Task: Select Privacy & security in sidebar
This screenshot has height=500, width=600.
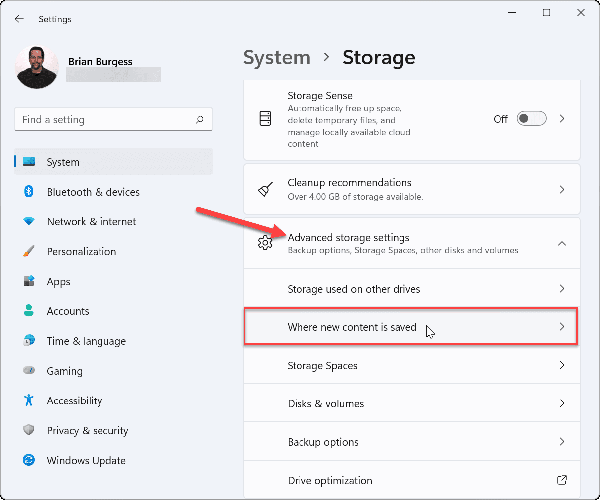Action: (x=88, y=431)
